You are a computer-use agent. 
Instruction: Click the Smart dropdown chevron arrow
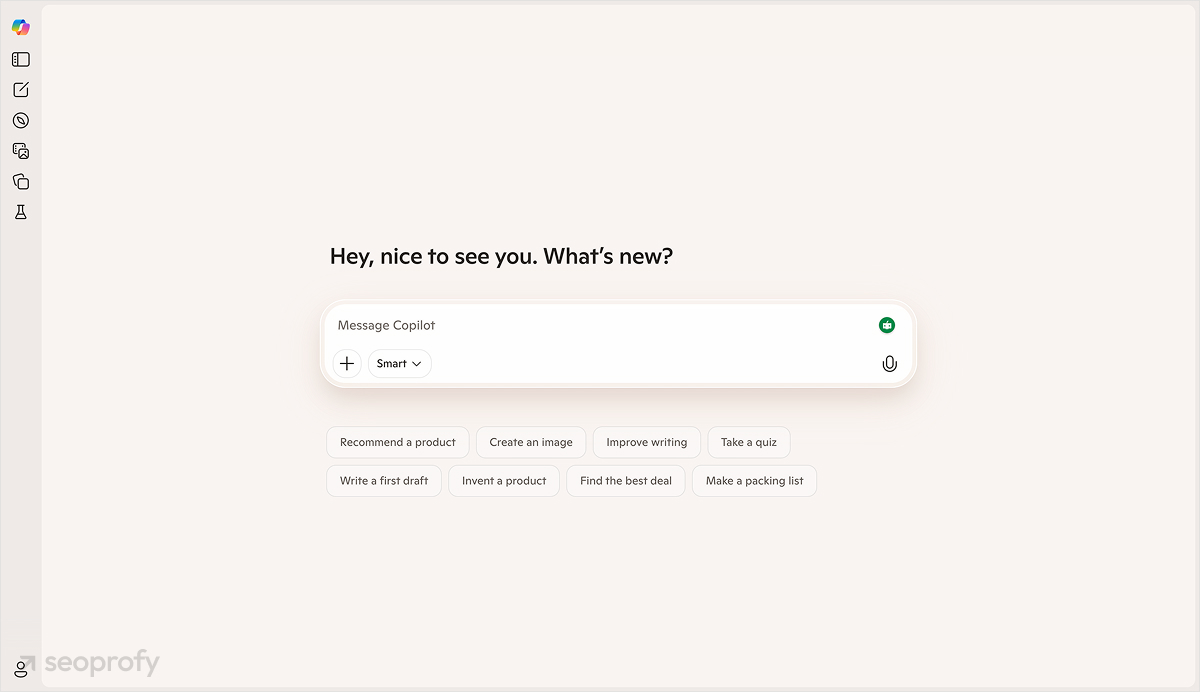(x=419, y=363)
